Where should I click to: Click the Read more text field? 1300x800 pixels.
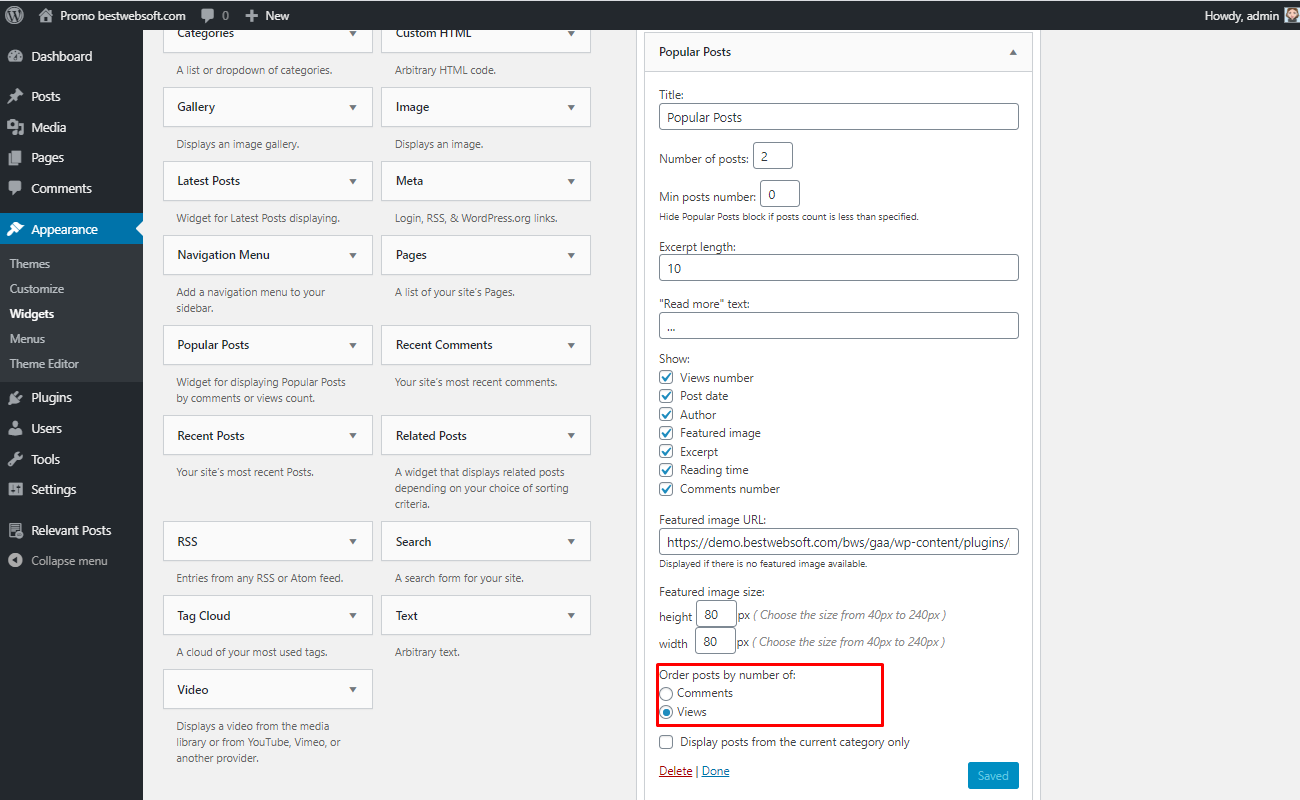click(x=839, y=326)
